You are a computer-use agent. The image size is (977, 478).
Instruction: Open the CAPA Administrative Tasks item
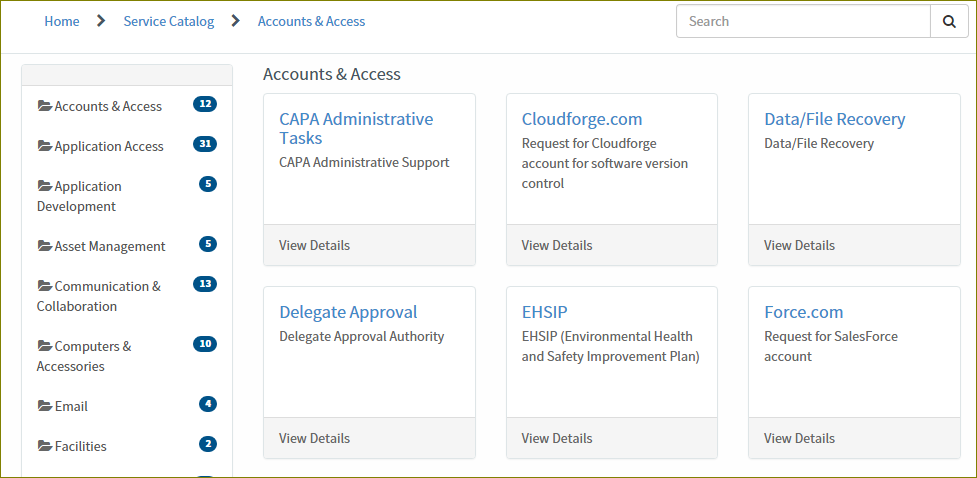point(356,128)
